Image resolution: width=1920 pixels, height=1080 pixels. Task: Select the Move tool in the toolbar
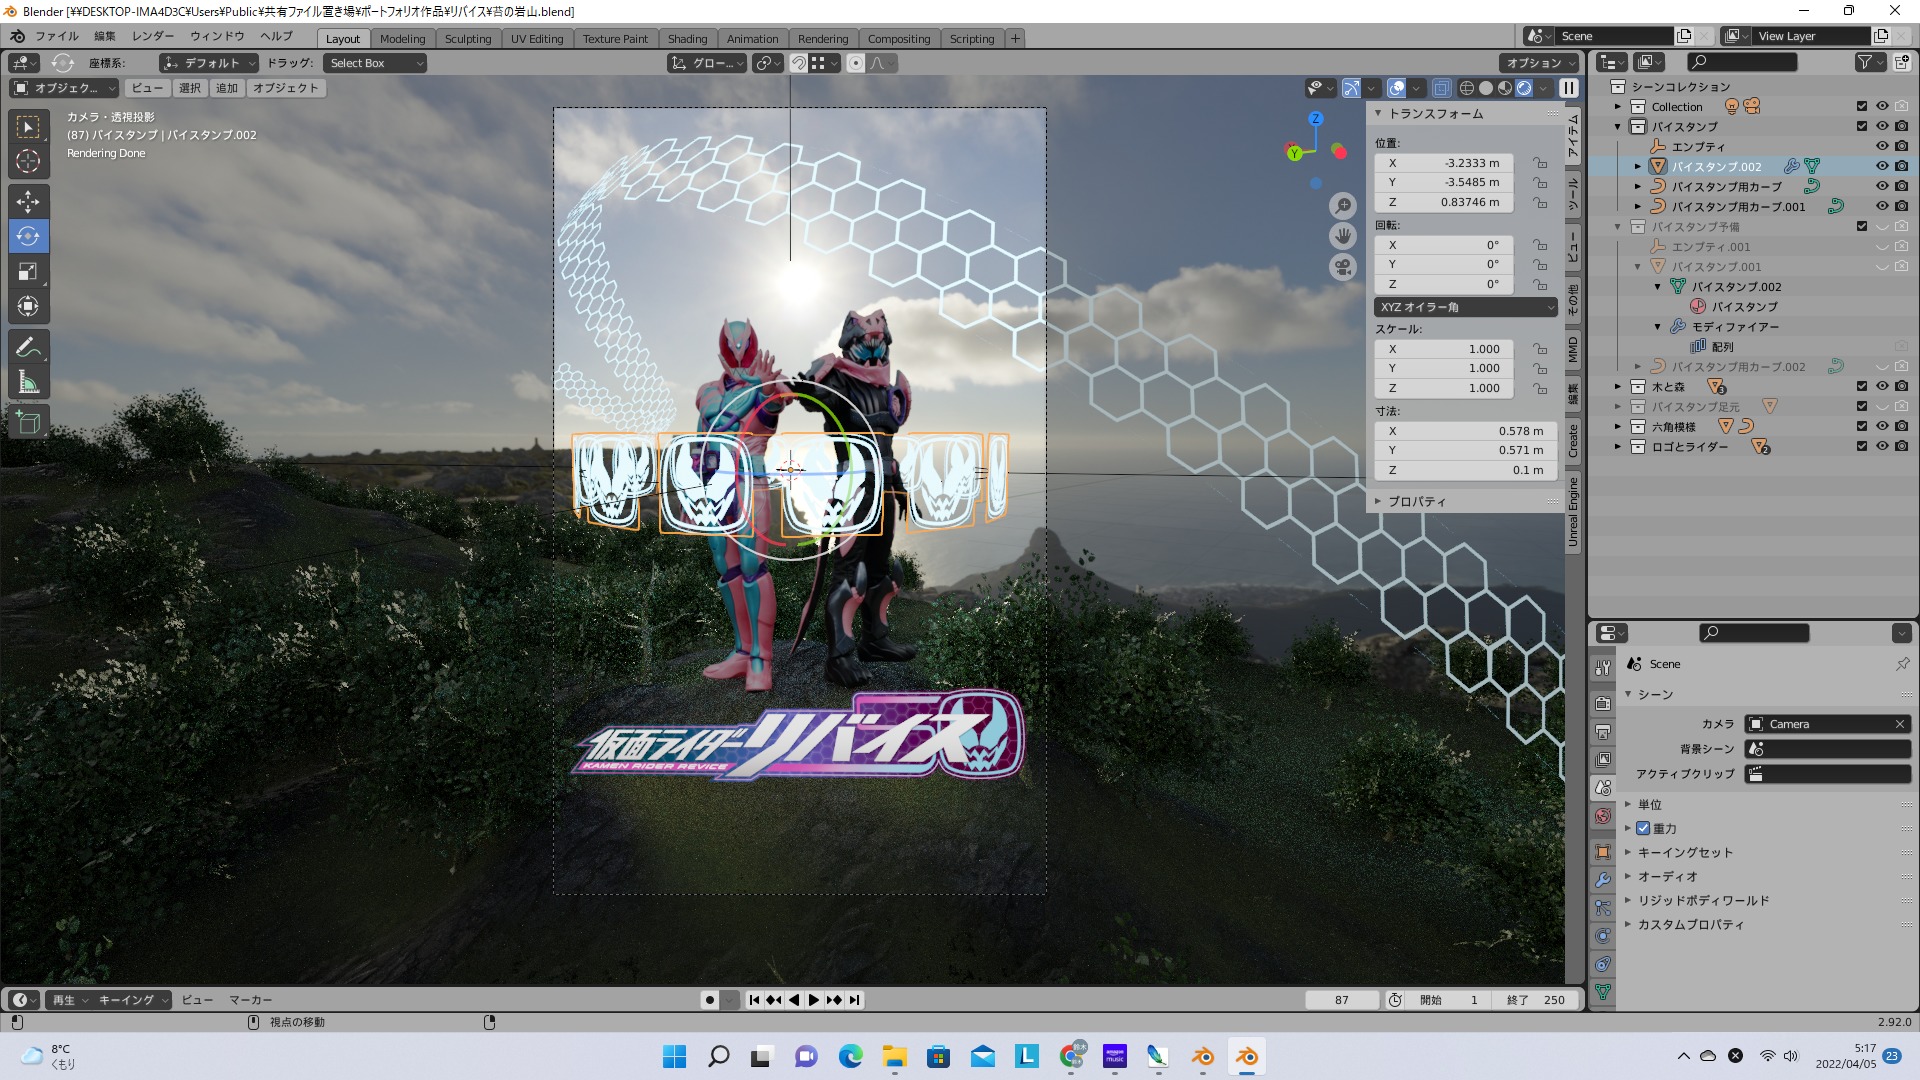click(x=28, y=201)
